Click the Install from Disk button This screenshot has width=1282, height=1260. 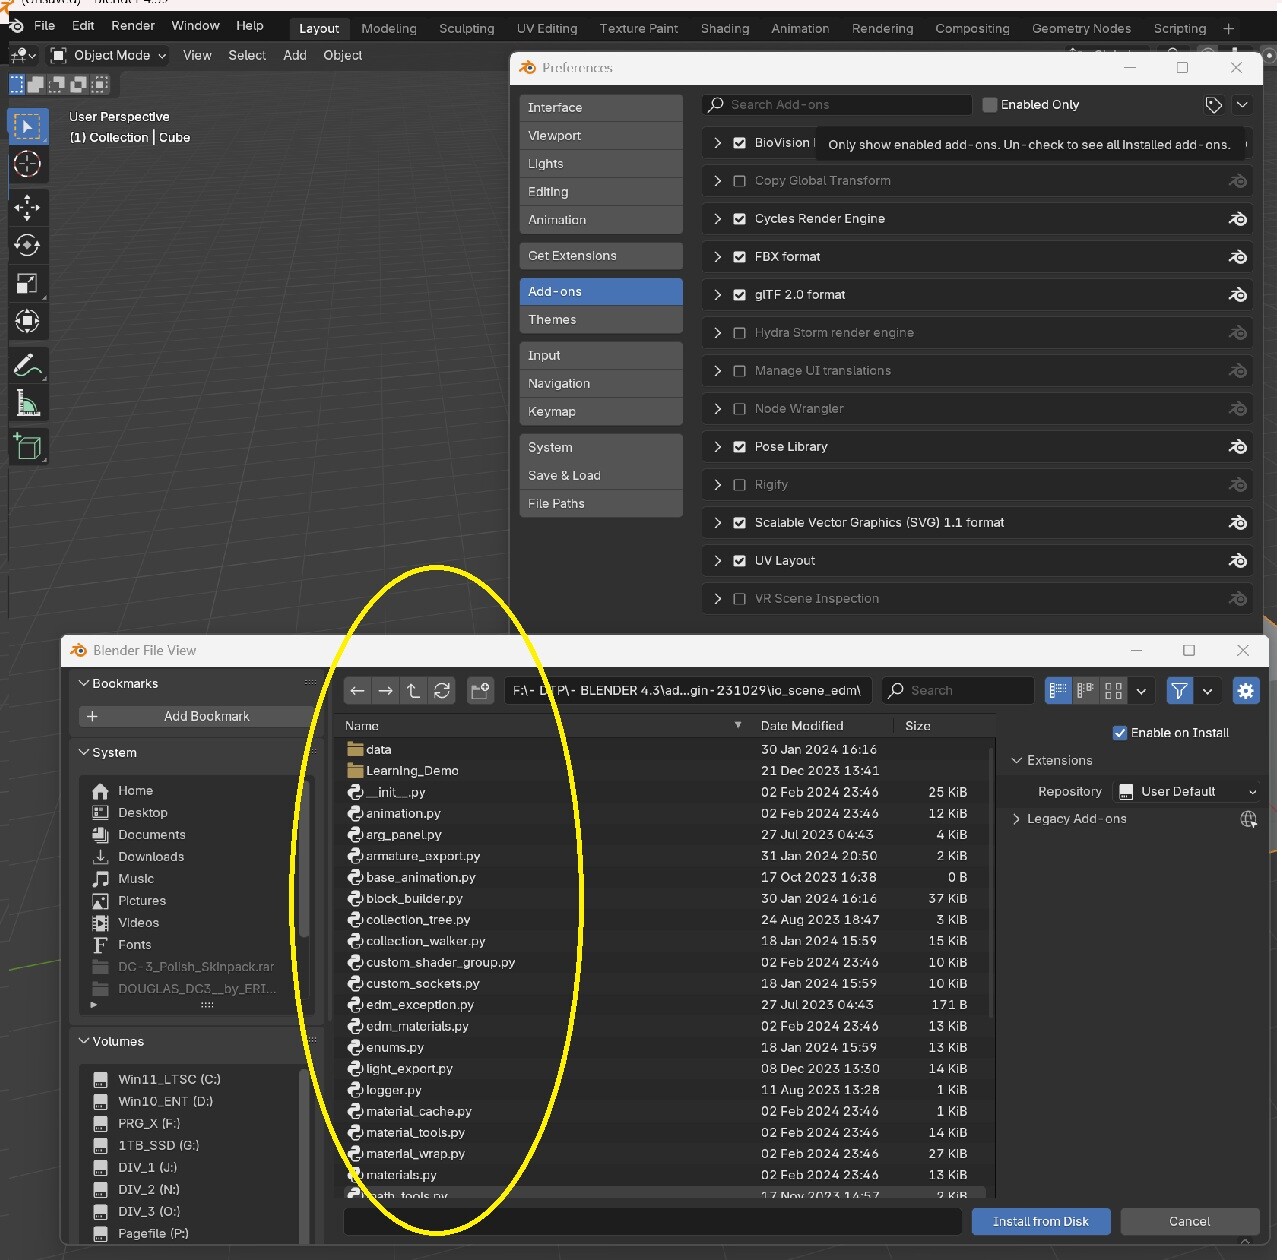(x=1041, y=1221)
